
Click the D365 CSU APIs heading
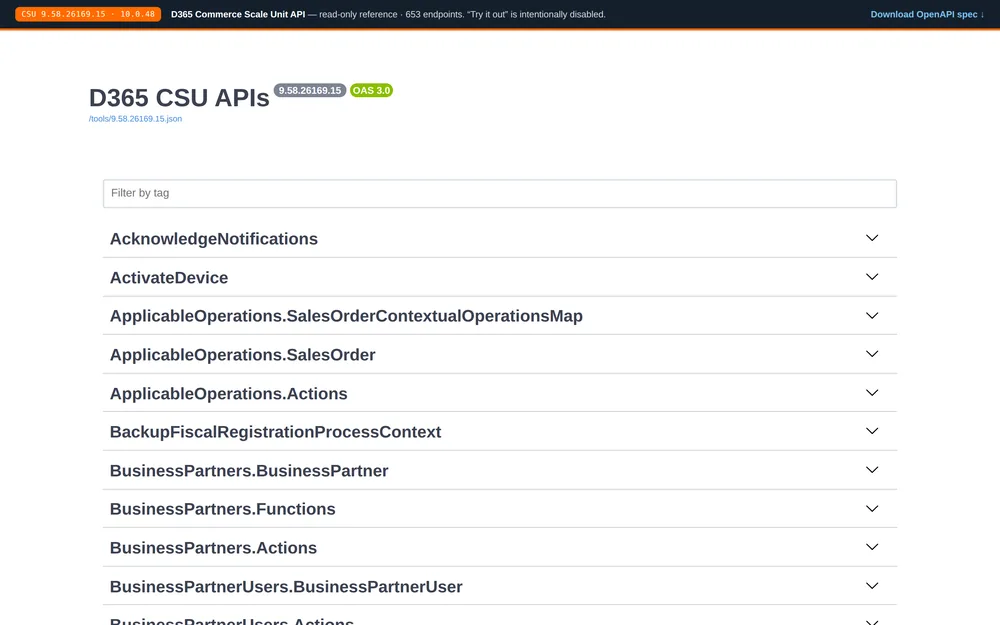tap(179, 98)
